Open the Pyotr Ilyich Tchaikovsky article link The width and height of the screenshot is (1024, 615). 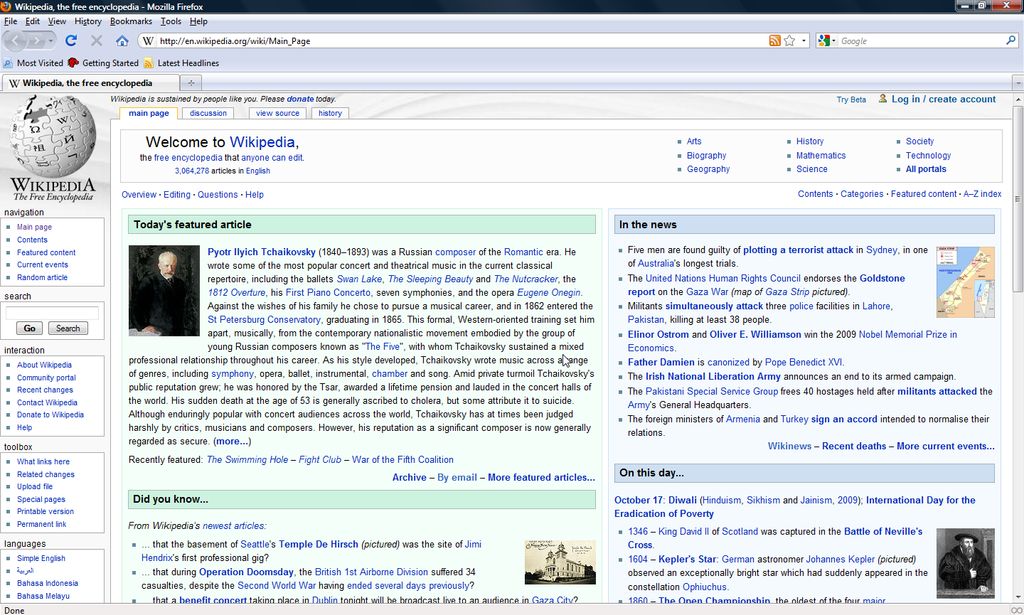(x=261, y=252)
